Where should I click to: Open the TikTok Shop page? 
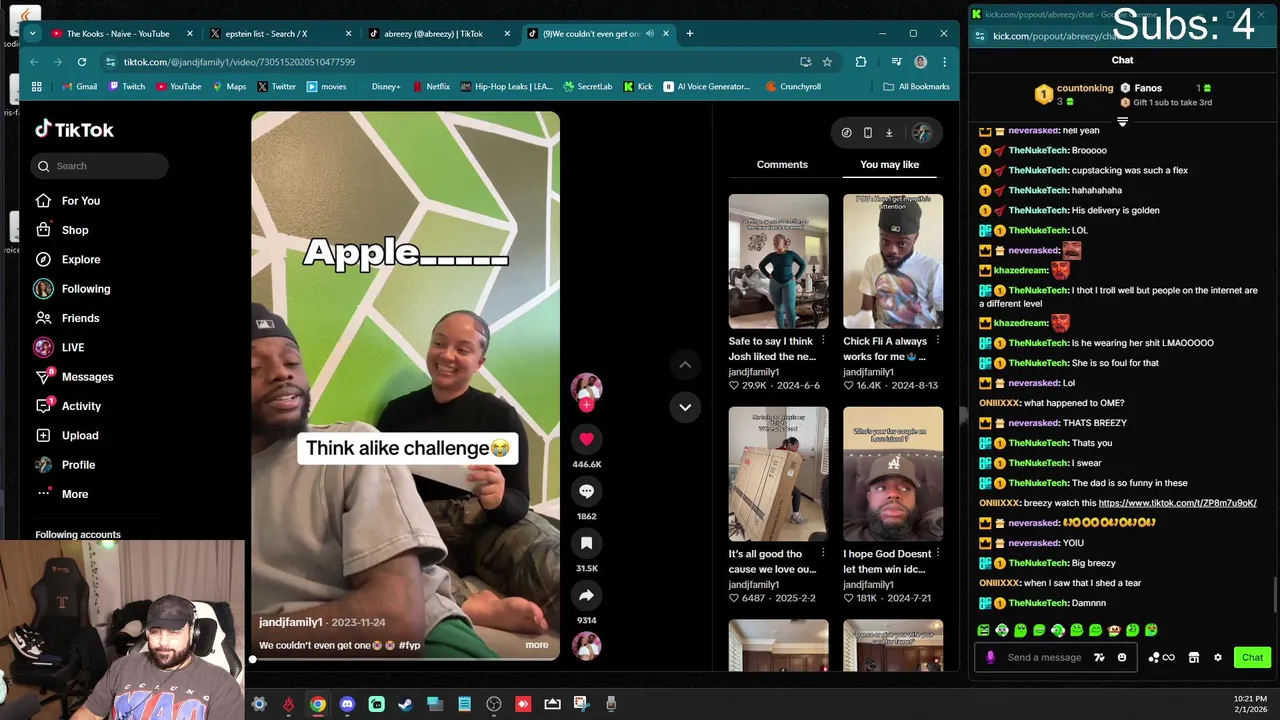tap(62, 230)
